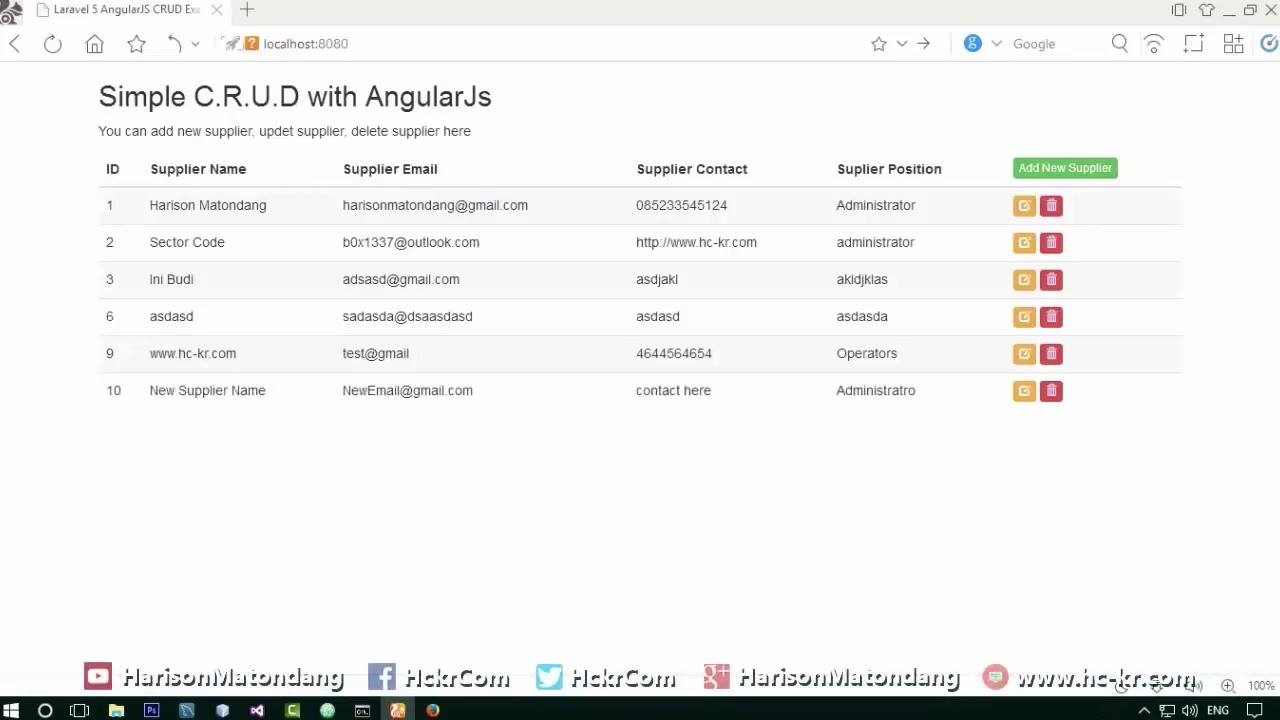Delete supplier with ID 6
Image resolution: width=1280 pixels, height=720 pixels.
1051,317
